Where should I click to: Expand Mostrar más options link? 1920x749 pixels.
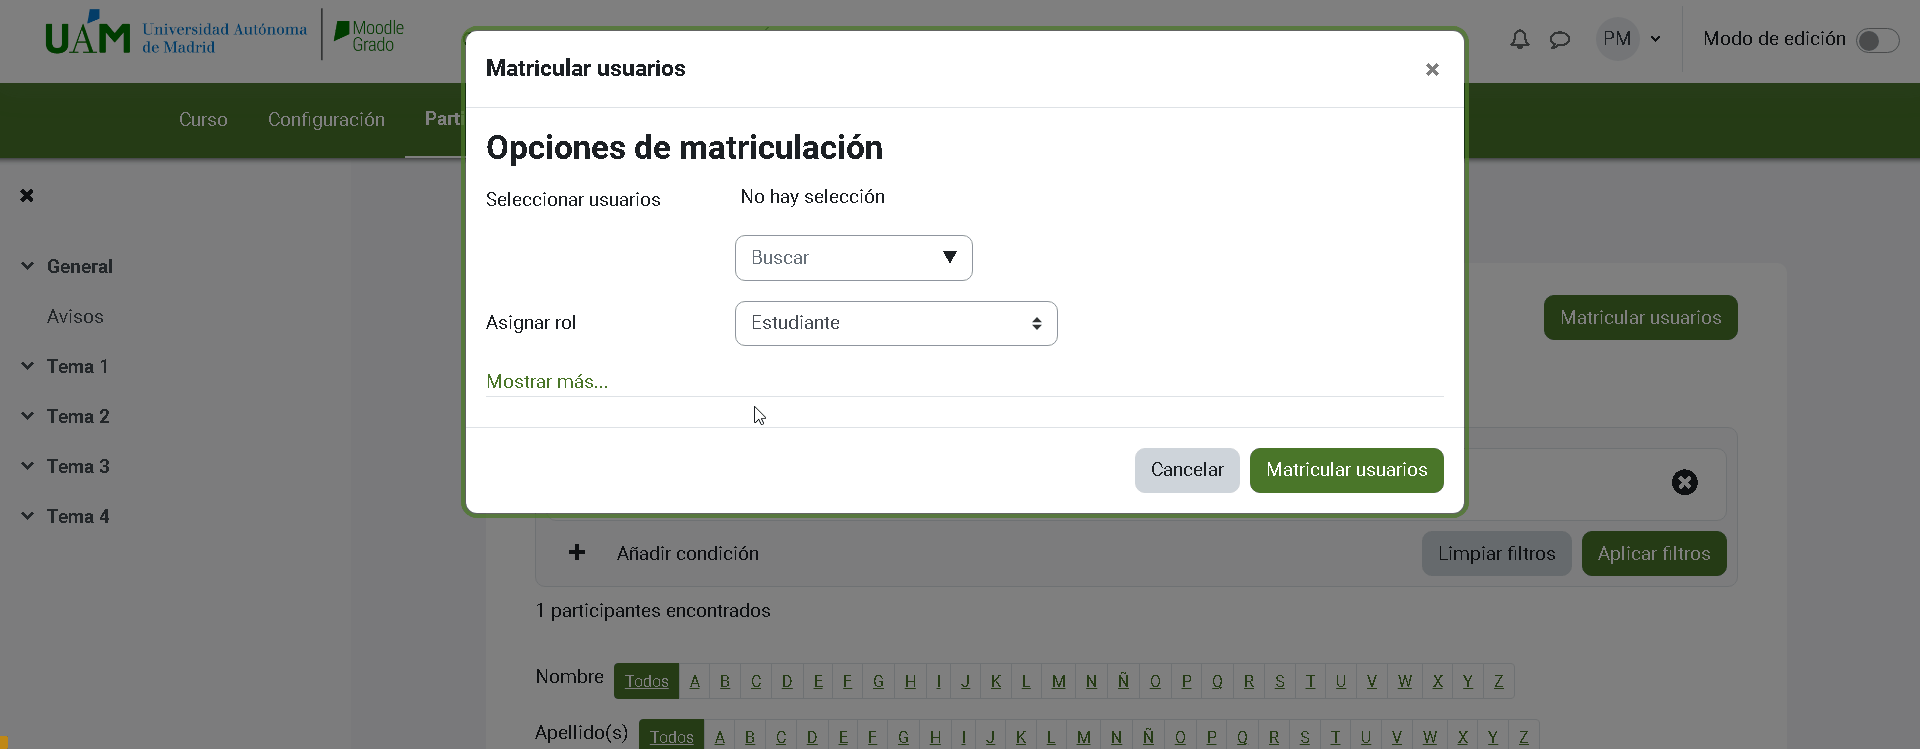(x=547, y=381)
